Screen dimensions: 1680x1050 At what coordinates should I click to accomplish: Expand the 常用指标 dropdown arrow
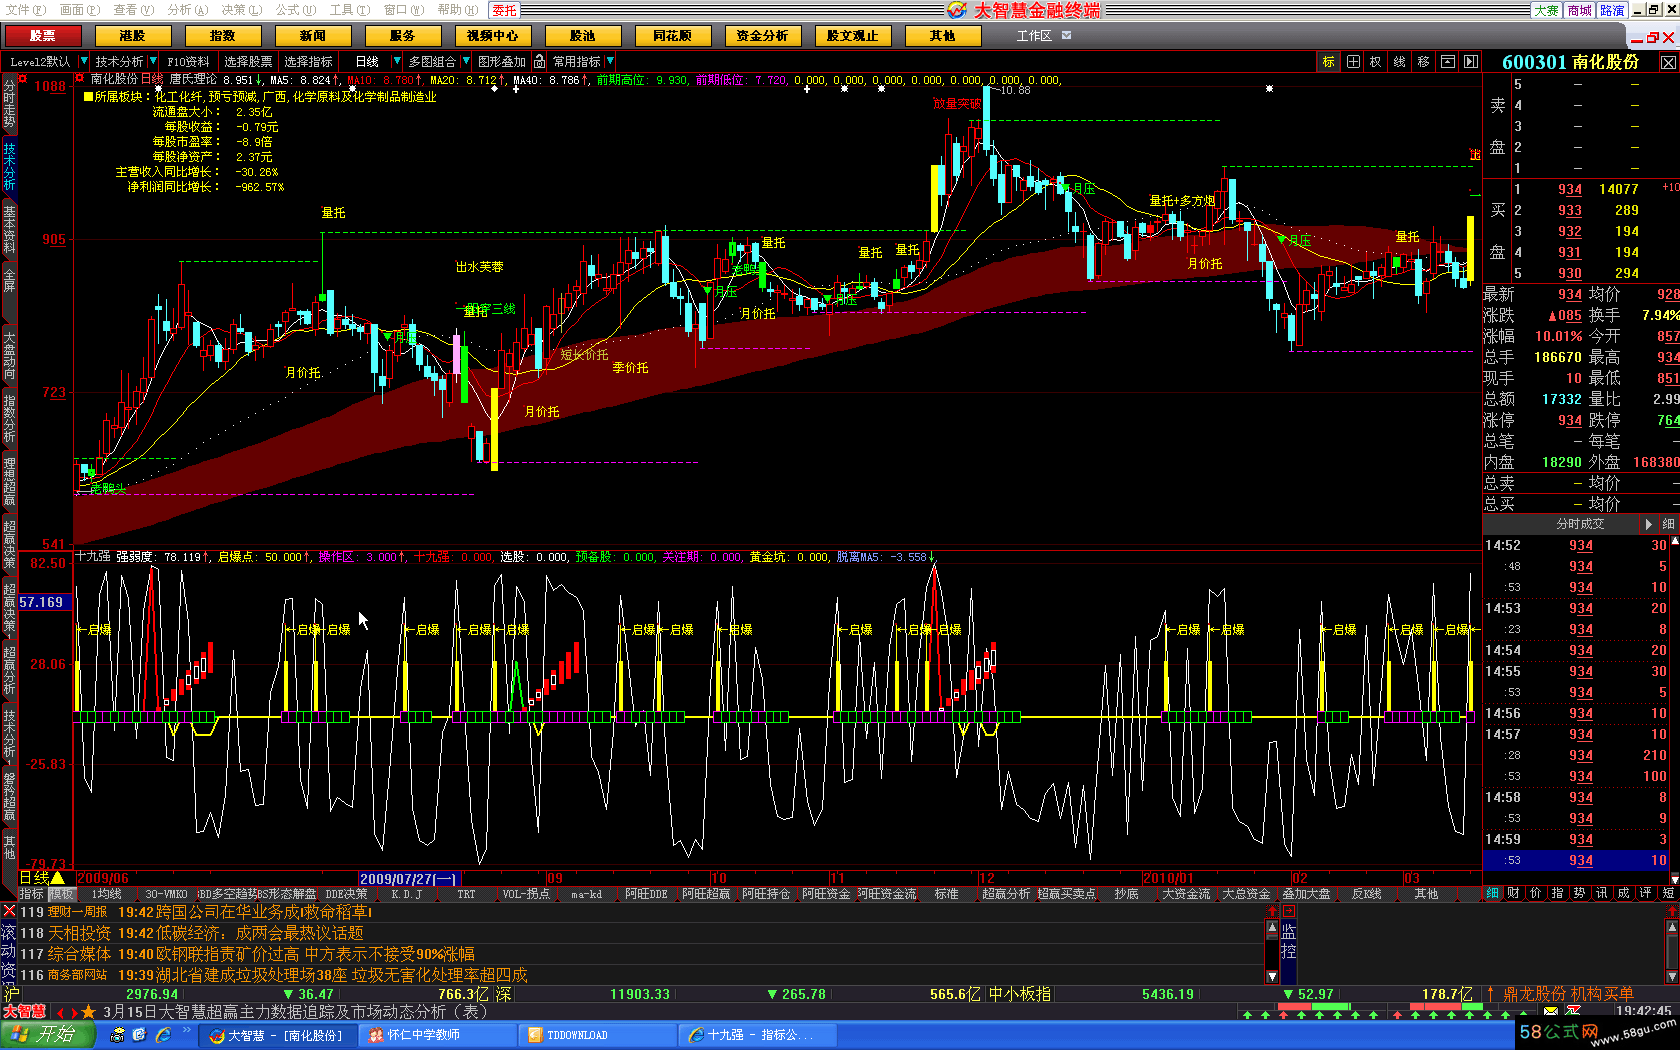coord(610,61)
